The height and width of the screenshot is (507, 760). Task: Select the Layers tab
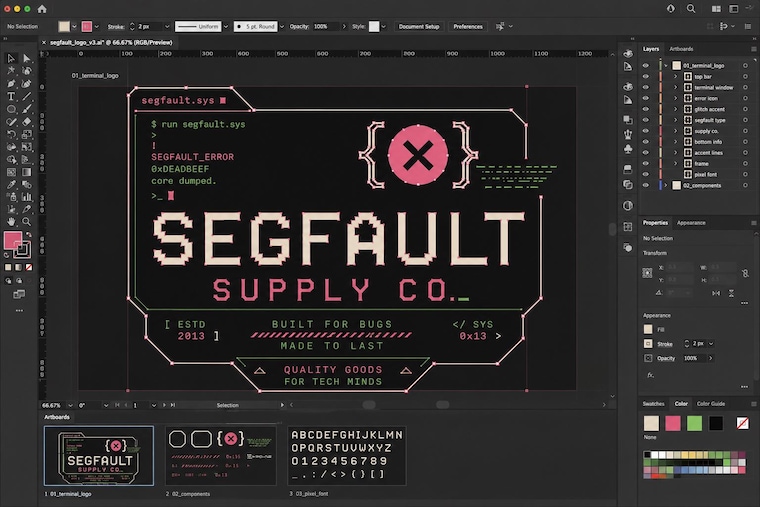point(650,49)
